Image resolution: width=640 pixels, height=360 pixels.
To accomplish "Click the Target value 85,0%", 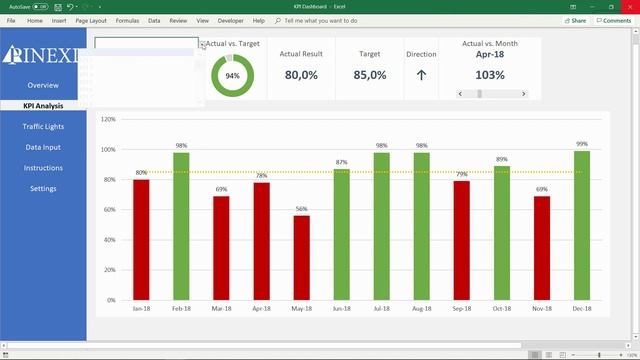I will pos(370,75).
